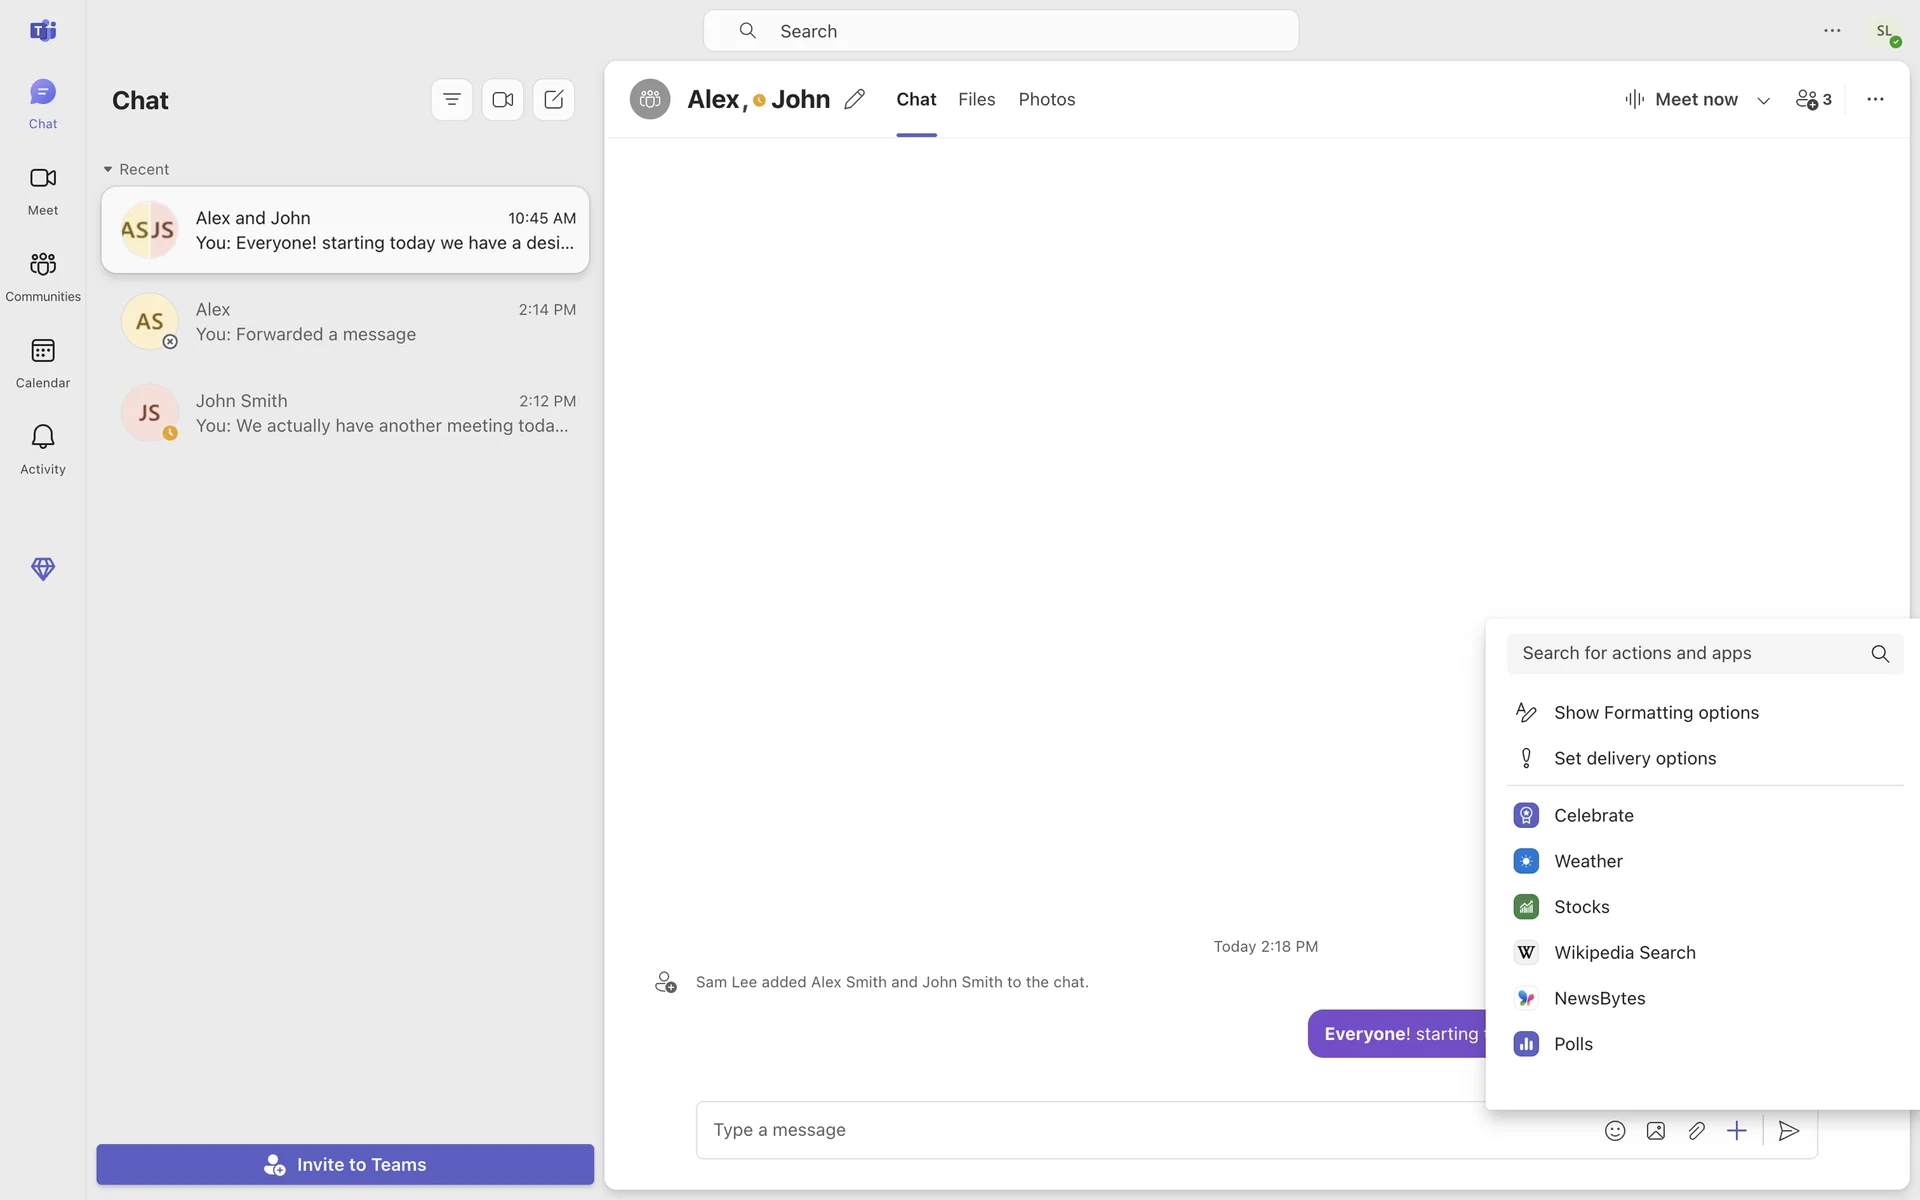Click the Invite to Teams button
The image size is (1920, 1200).
(x=345, y=1165)
